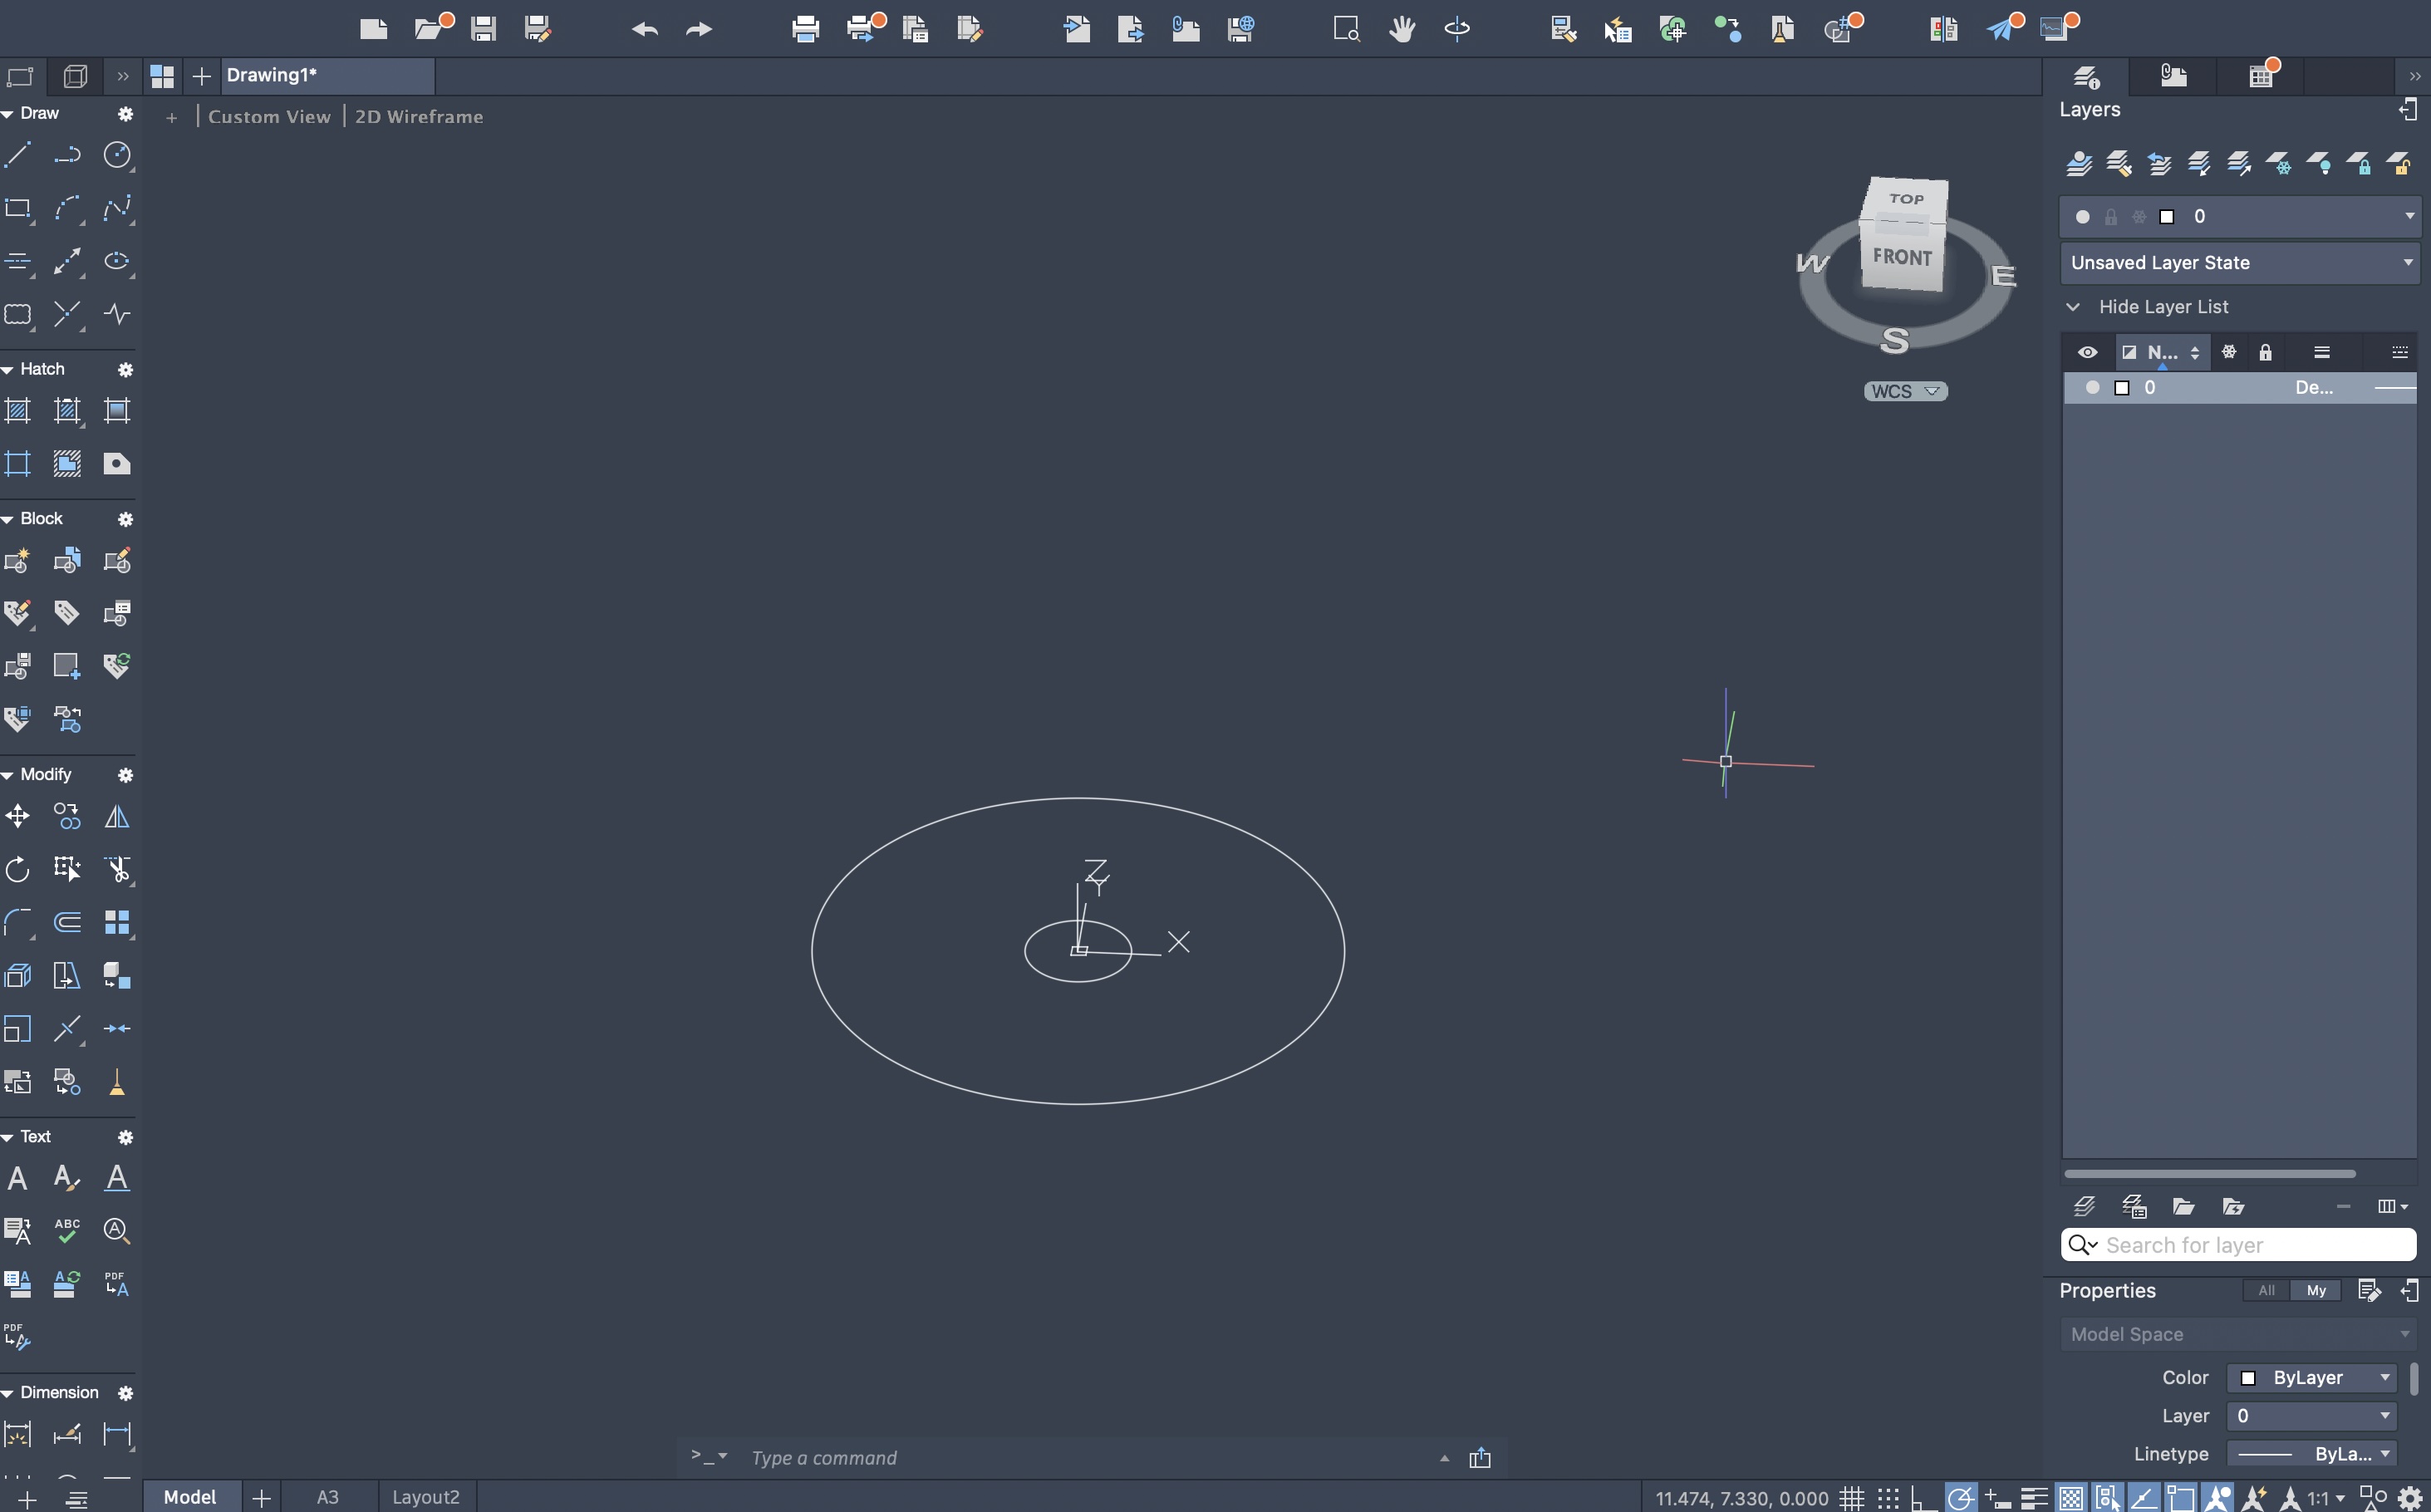Viewport: 2431px width, 1512px height.
Task: Select the Rotate tool in Modify panel
Action: [x=18, y=870]
